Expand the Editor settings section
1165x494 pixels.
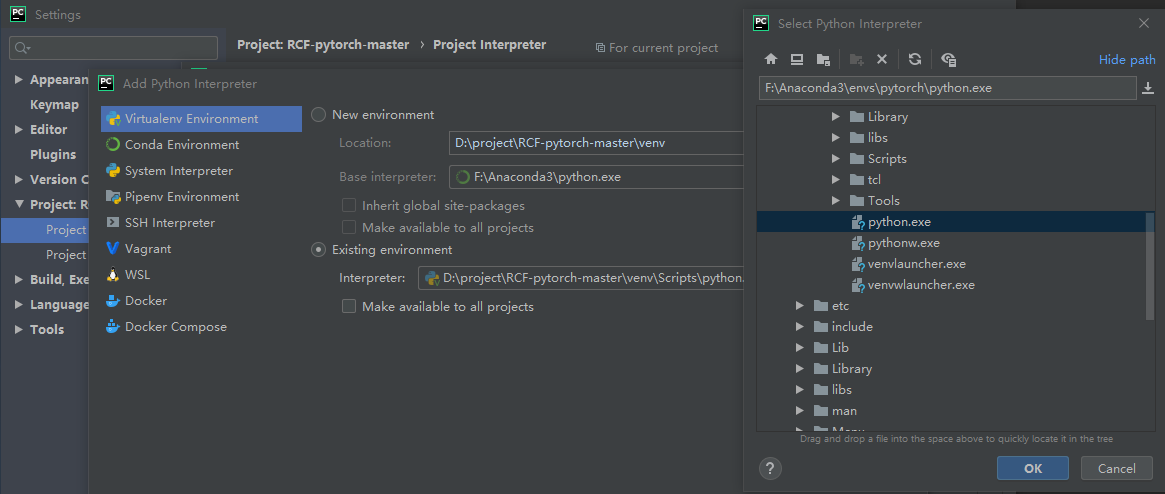click(19, 130)
